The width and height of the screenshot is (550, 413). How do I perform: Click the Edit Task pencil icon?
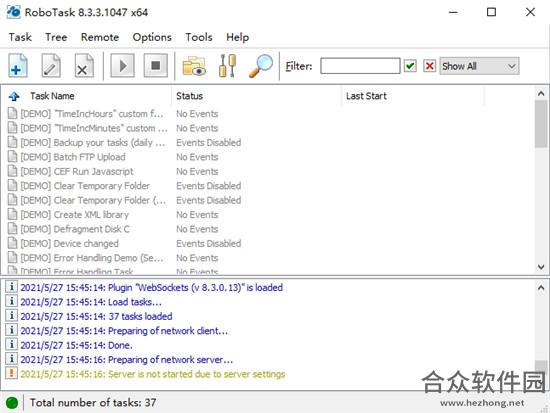click(51, 66)
